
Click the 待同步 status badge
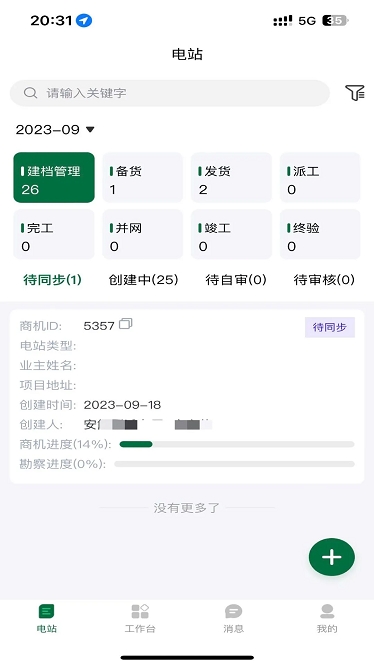click(x=330, y=327)
